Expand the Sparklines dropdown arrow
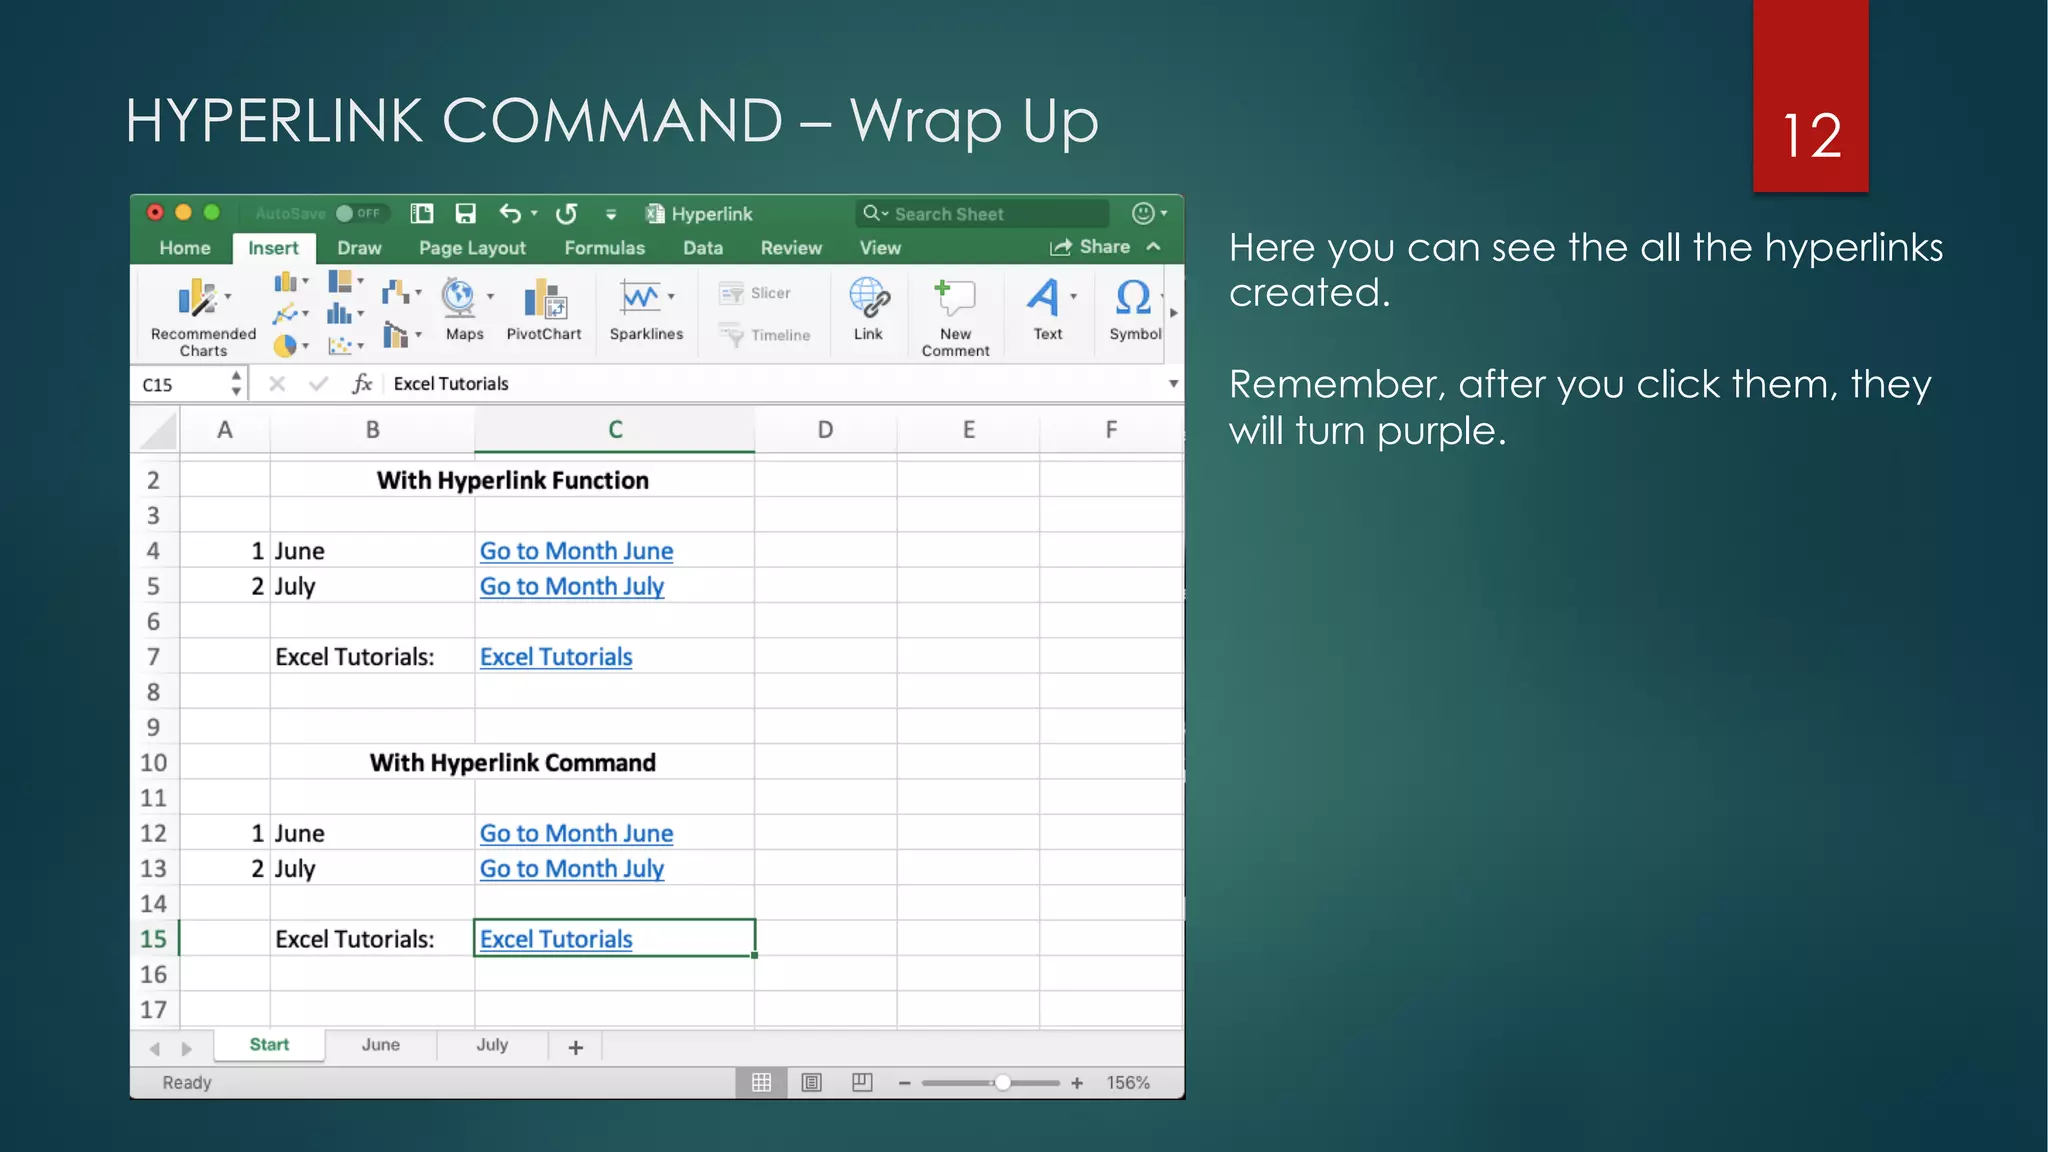Screen dimensions: 2048x1152 point(671,297)
